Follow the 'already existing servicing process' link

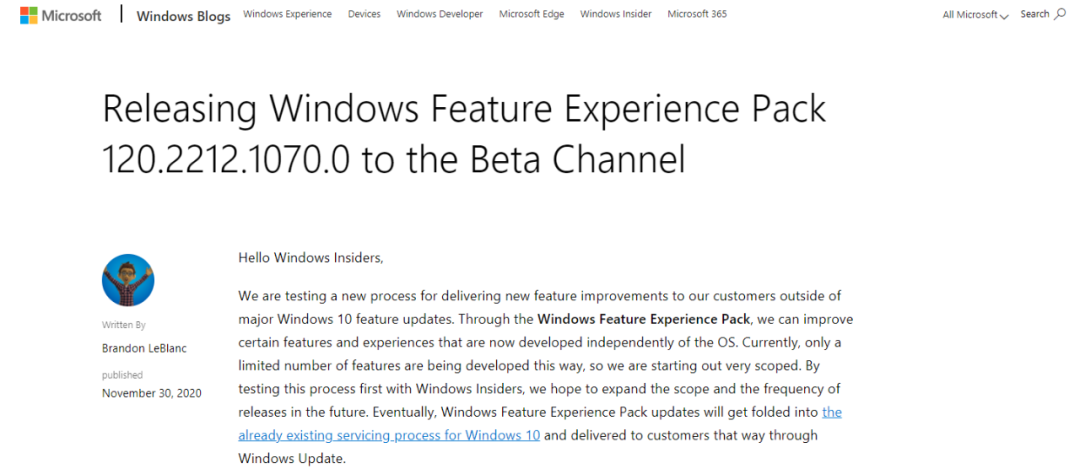(x=389, y=435)
